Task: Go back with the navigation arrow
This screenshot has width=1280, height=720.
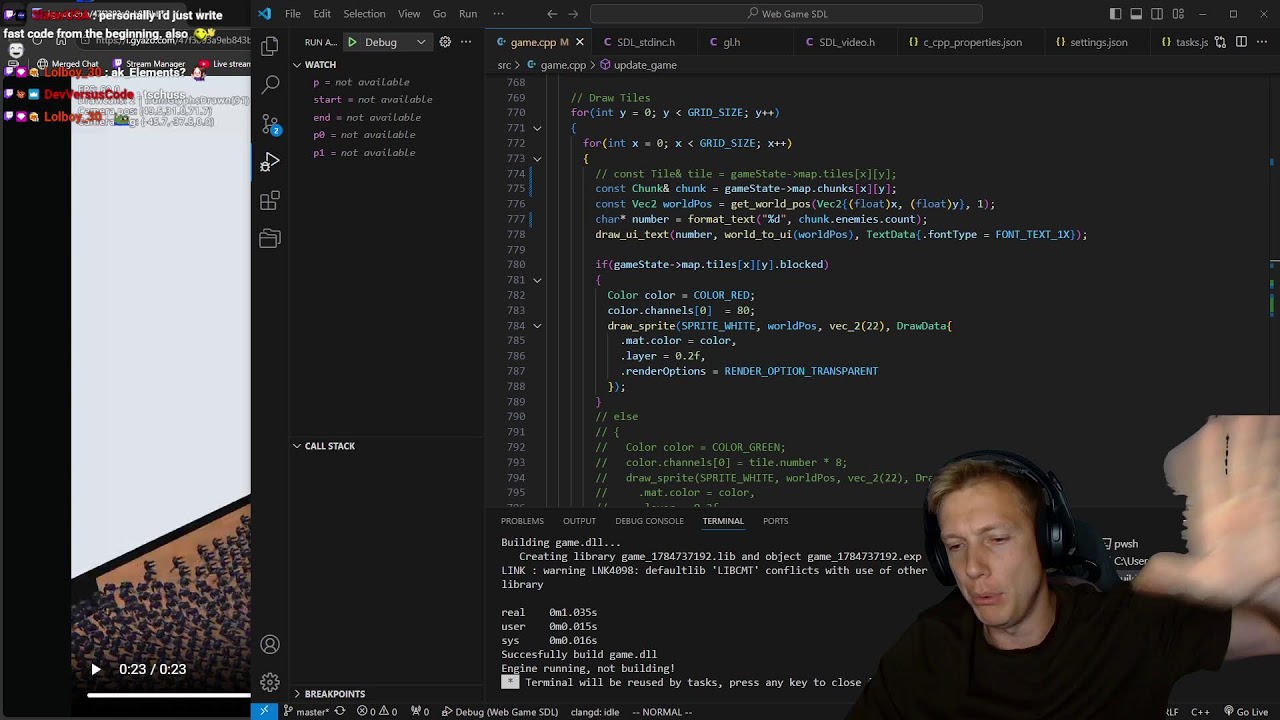Action: tap(552, 14)
